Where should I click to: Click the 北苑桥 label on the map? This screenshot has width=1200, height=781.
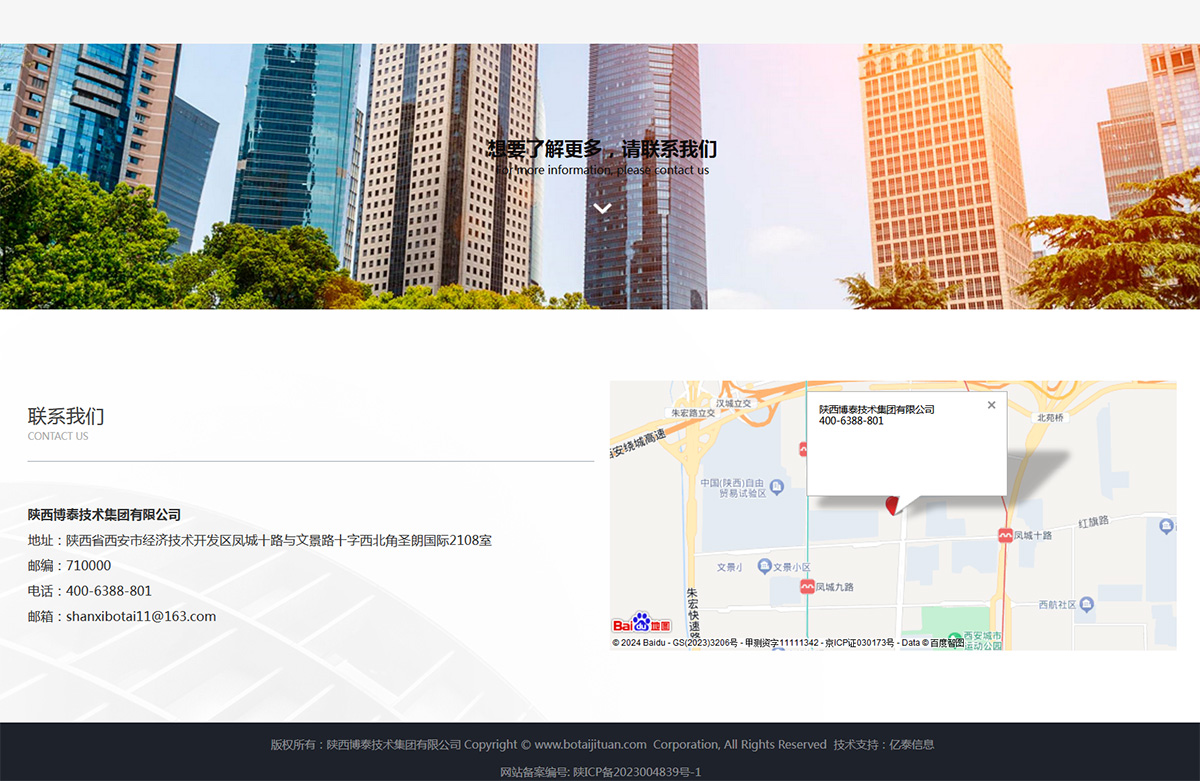1050,418
